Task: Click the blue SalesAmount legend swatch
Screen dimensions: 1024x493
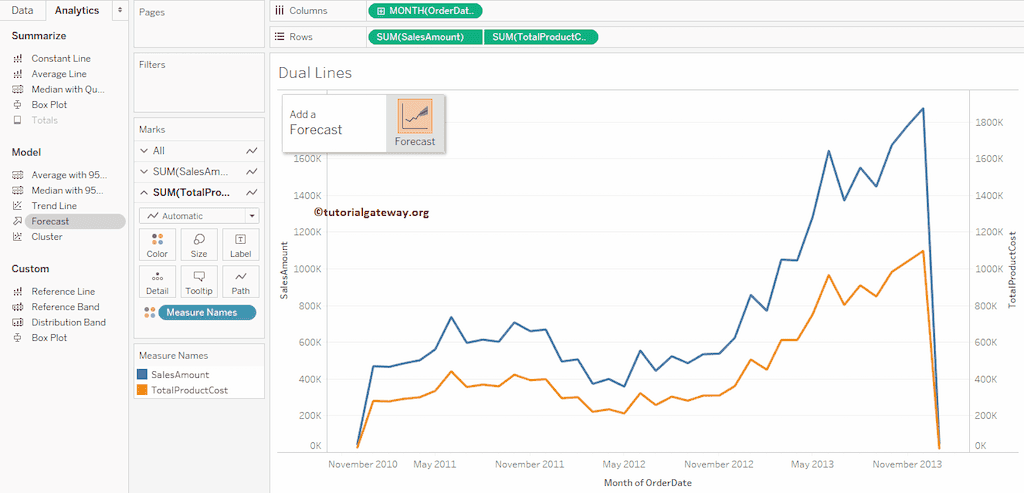Action: [143, 374]
